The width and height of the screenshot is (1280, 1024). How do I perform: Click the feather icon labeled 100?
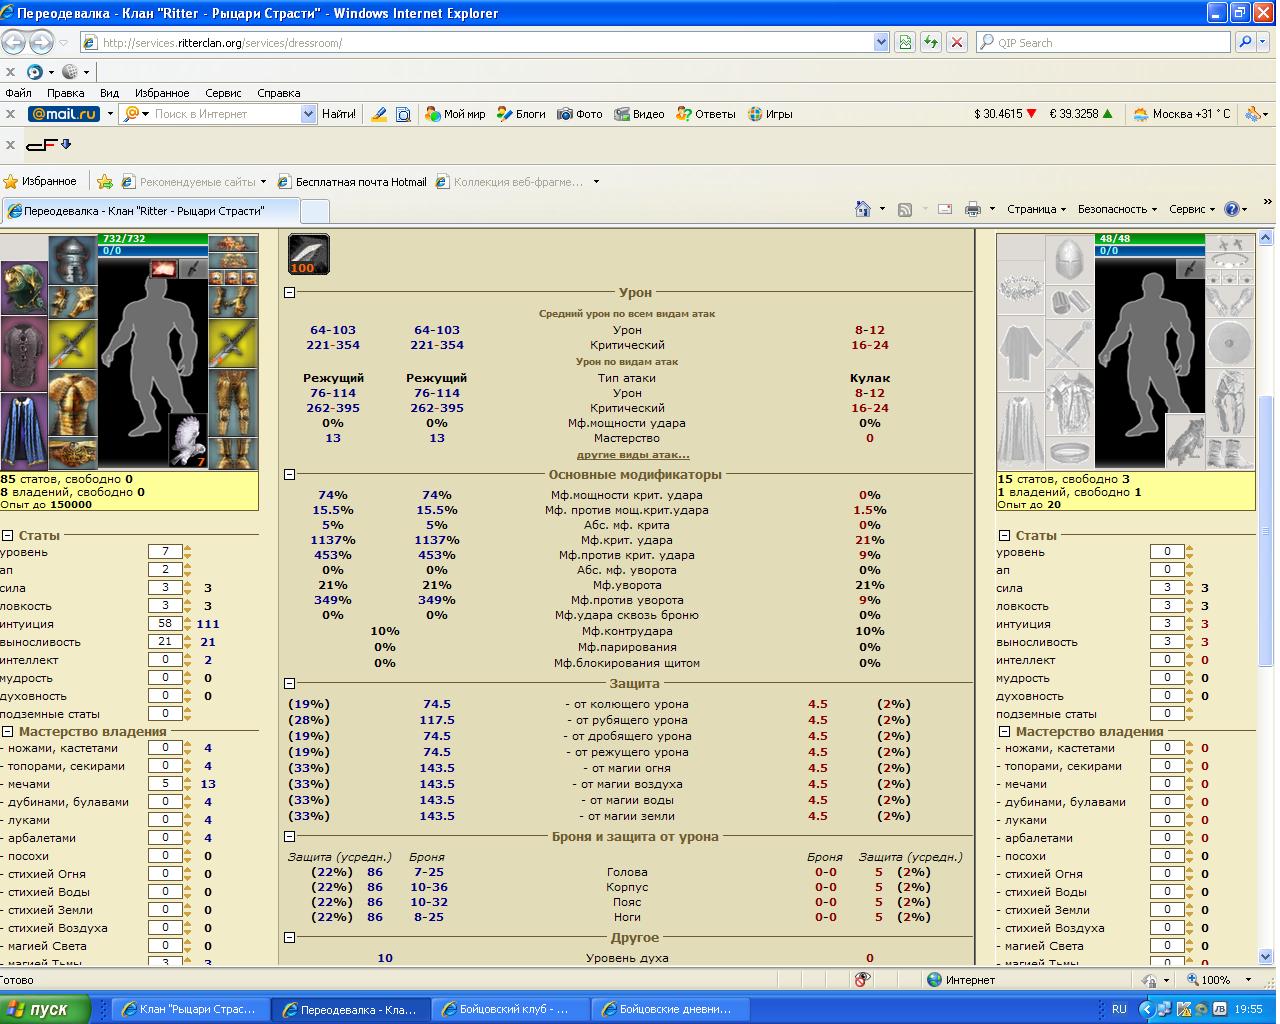[308, 254]
